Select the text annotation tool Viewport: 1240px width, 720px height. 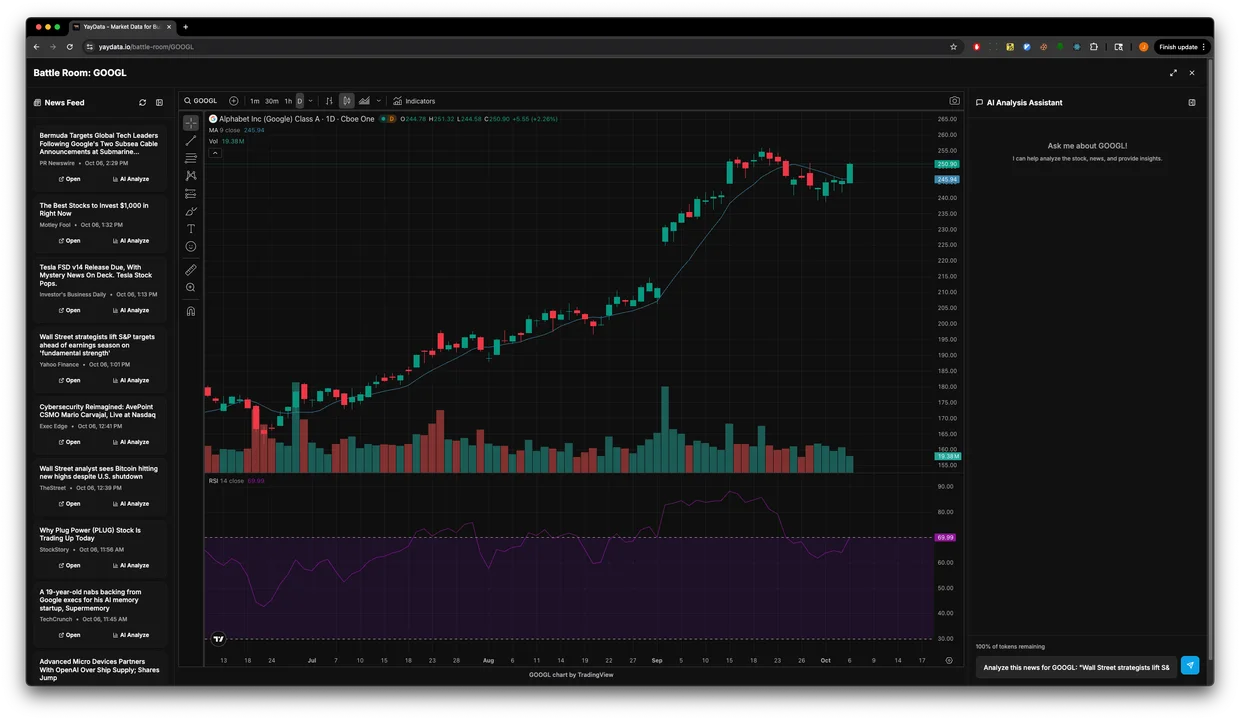tap(191, 229)
